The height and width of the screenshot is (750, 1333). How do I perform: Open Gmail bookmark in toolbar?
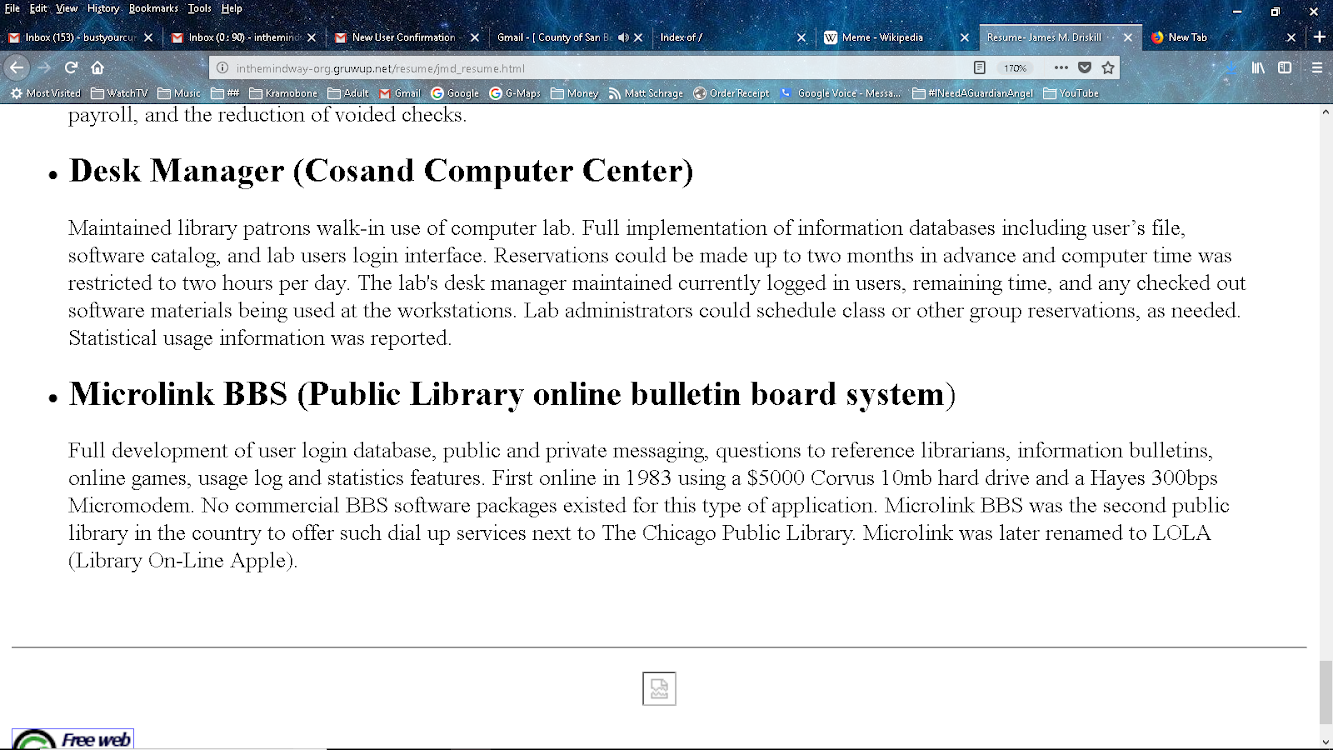(x=400, y=93)
